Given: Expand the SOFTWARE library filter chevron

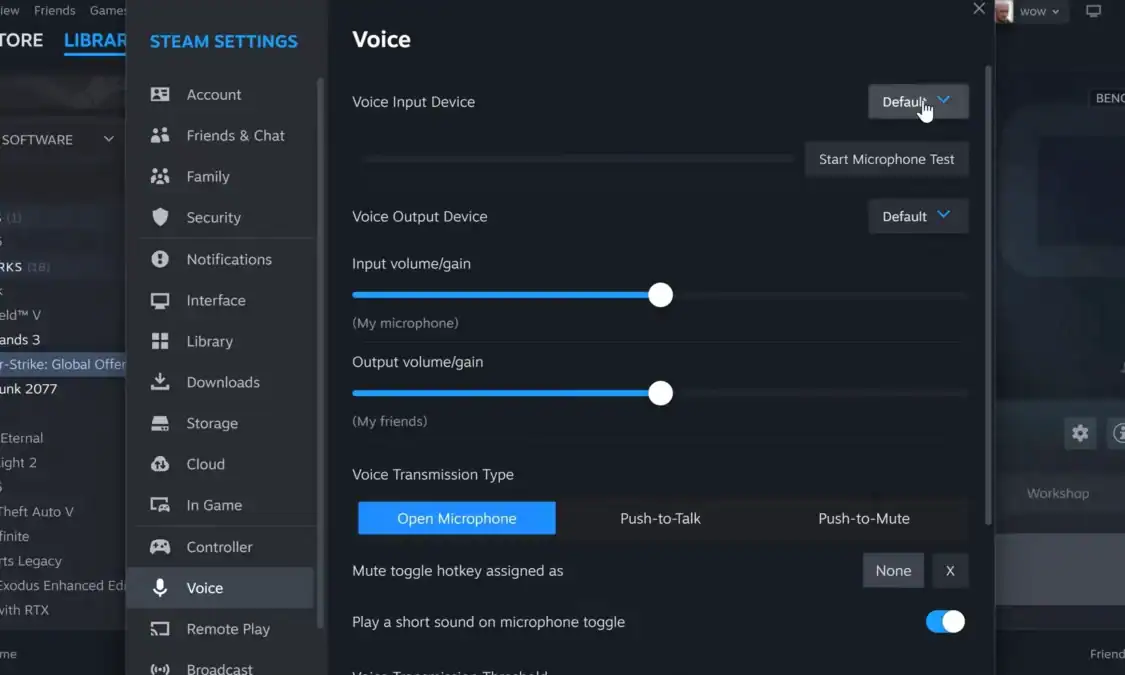Looking at the screenshot, I should [x=108, y=139].
